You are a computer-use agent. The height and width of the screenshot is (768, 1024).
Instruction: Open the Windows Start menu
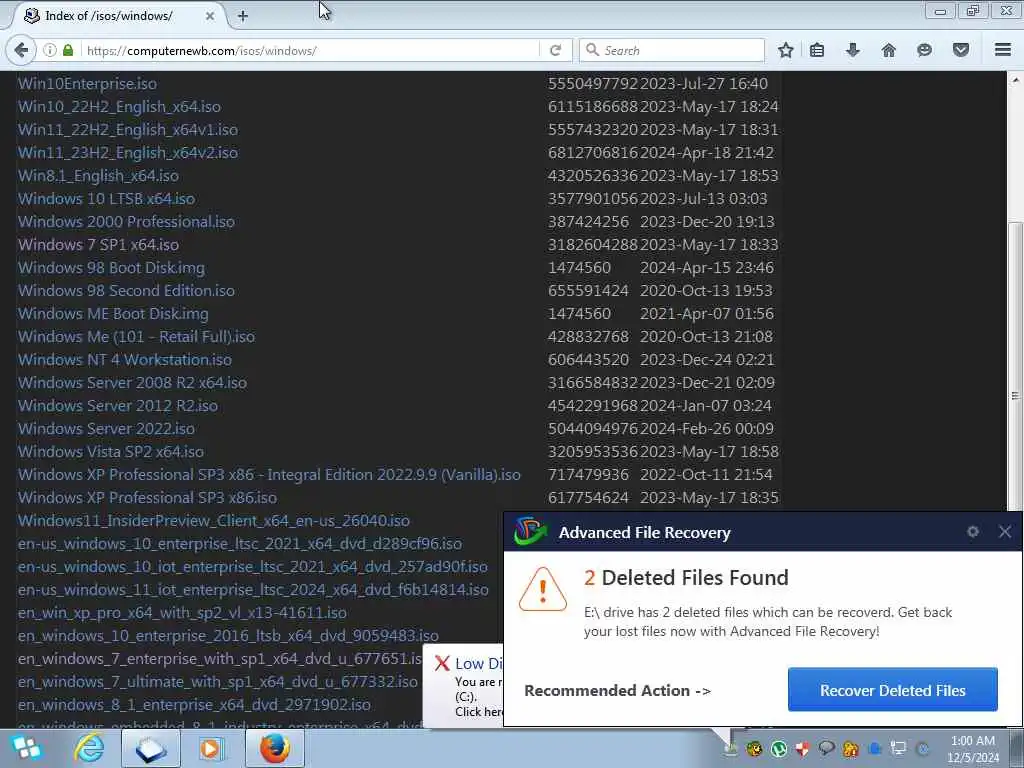[x=26, y=748]
